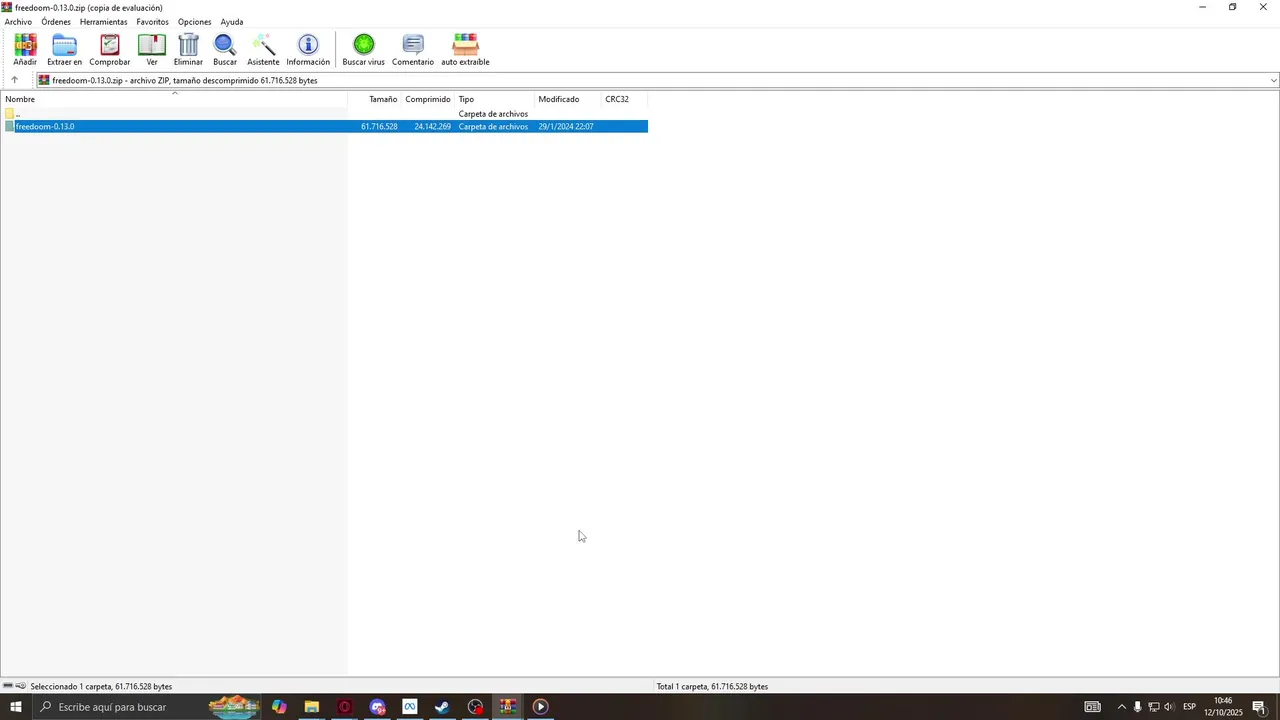Click the 24.142.269 compressed size cell
The image size is (1280, 720).
432,127
